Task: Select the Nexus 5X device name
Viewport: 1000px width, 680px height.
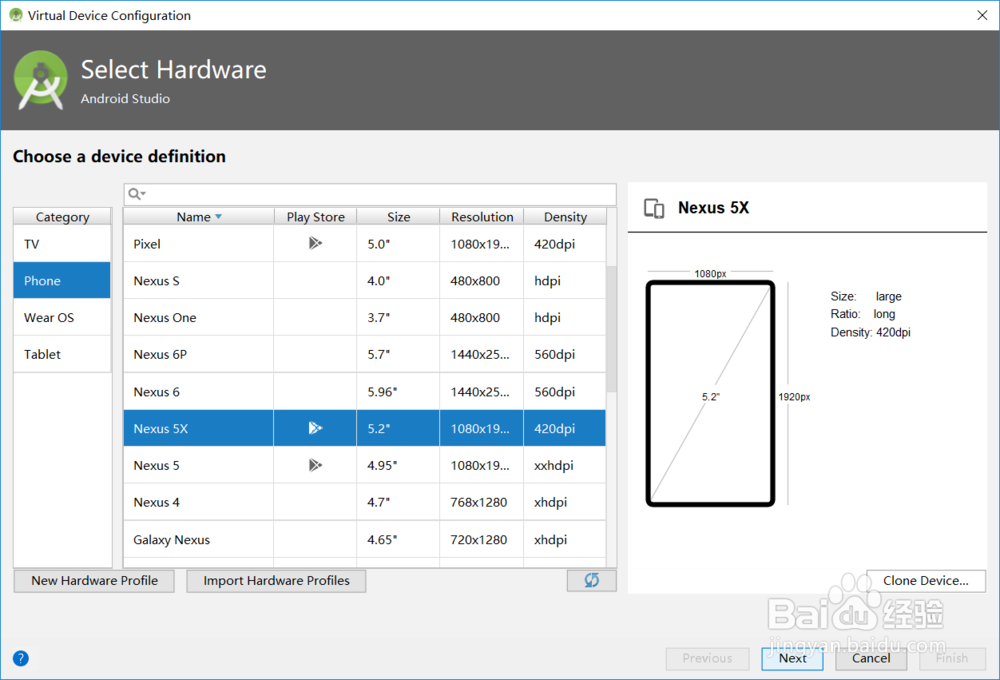Action: pos(161,429)
